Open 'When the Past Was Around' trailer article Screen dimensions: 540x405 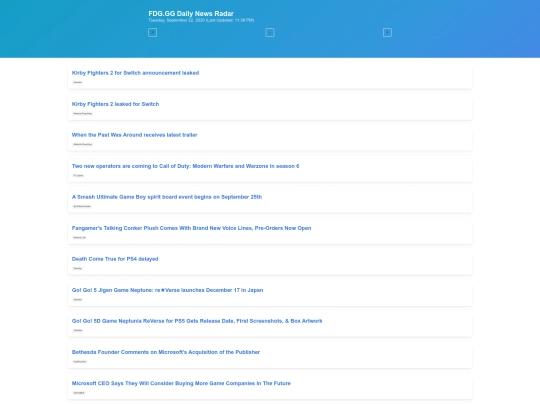(x=134, y=135)
